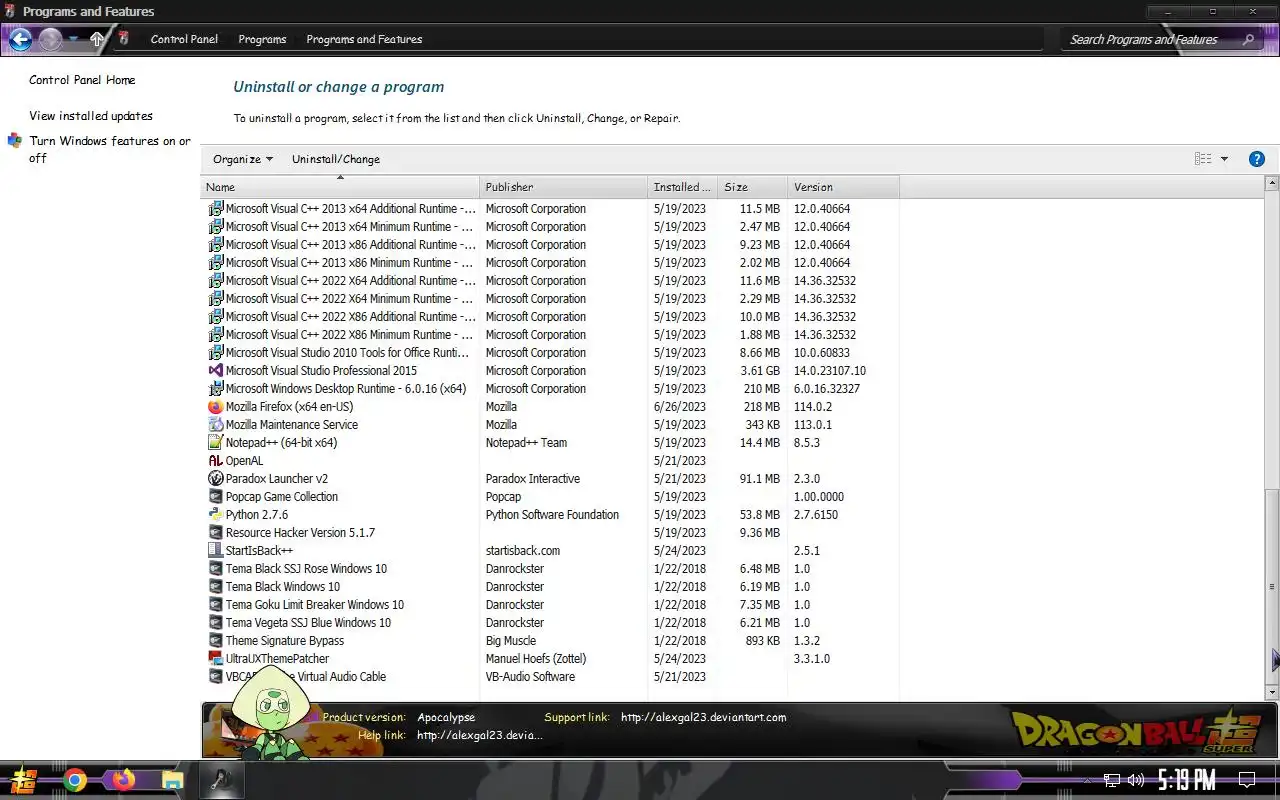Click the VB-Audio Software publisher cell
Image resolution: width=1280 pixels, height=800 pixels.
(530, 677)
